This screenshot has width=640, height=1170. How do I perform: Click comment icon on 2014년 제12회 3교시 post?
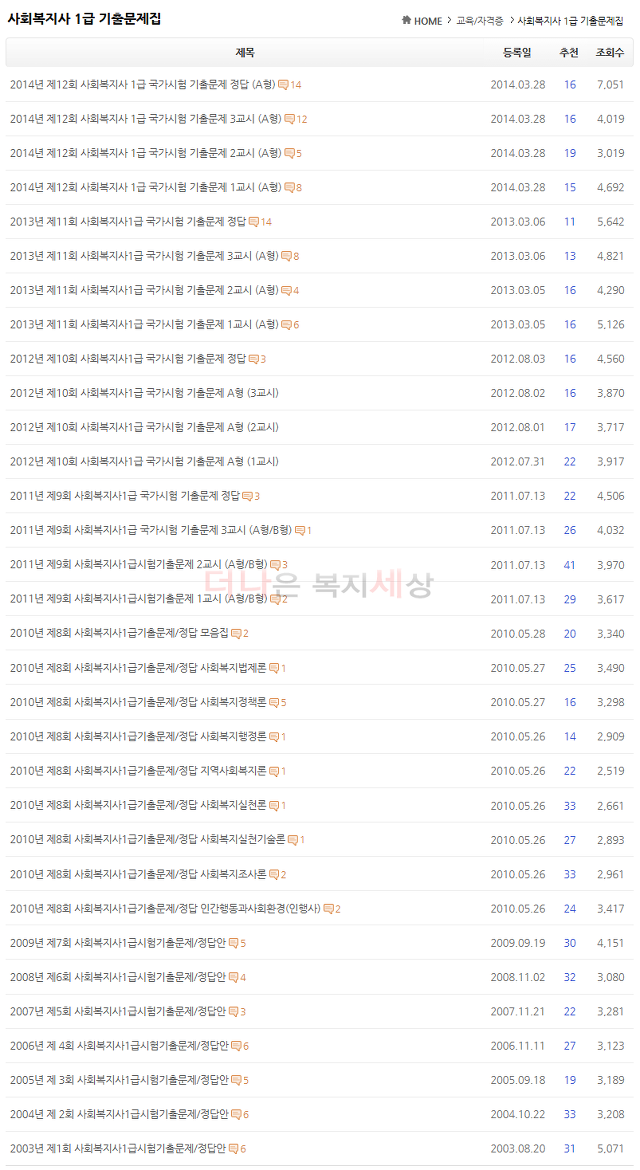289,119
